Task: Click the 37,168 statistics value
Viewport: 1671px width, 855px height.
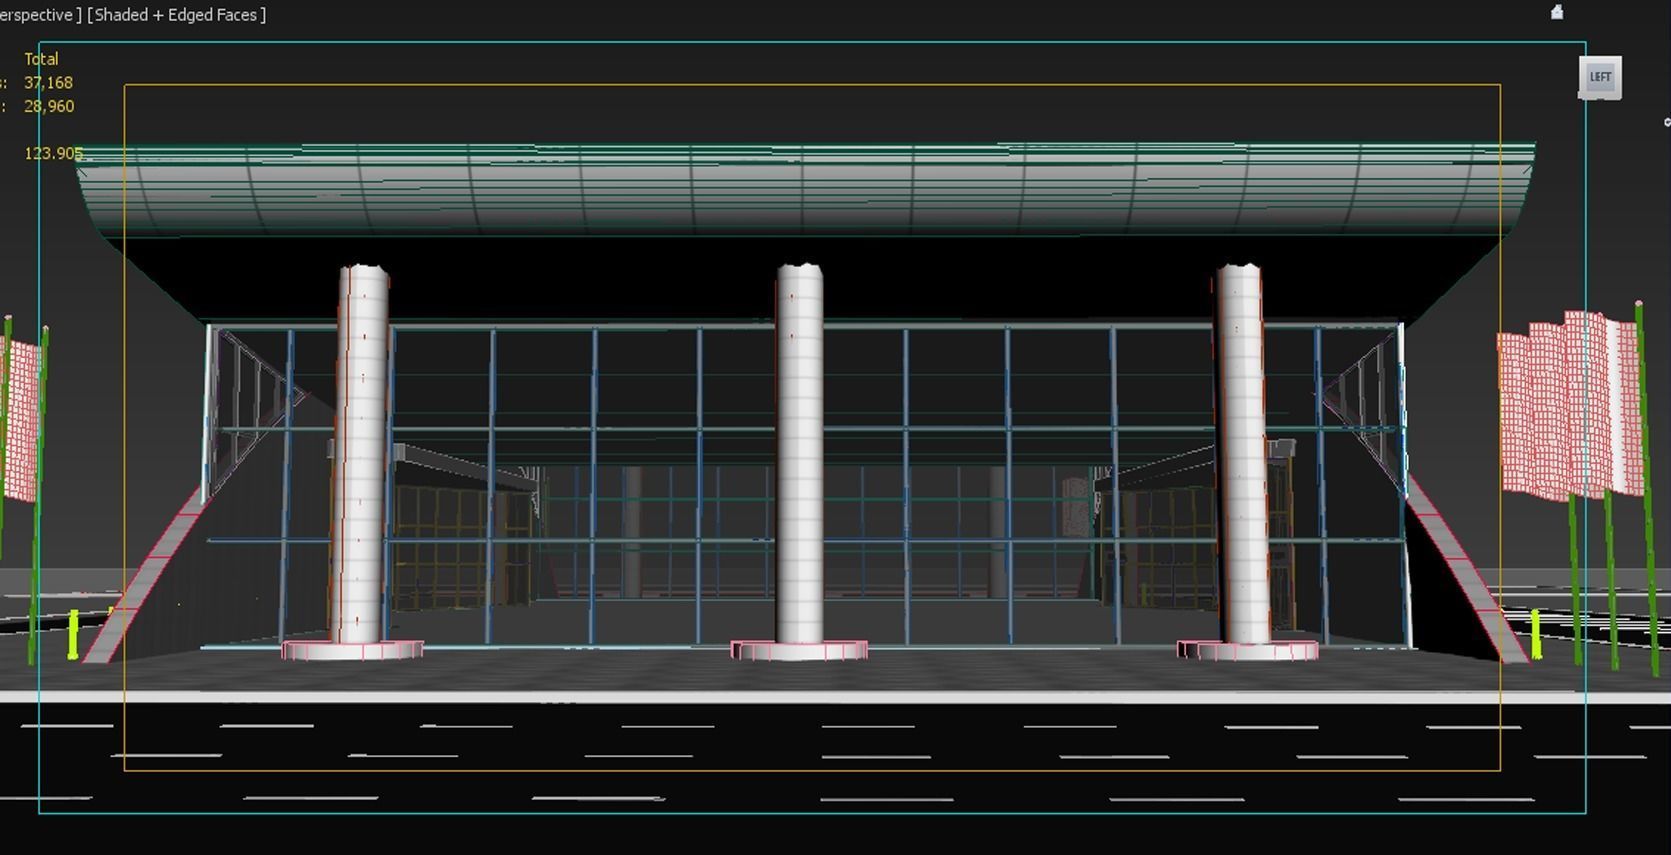Action: pyautogui.click(x=48, y=83)
